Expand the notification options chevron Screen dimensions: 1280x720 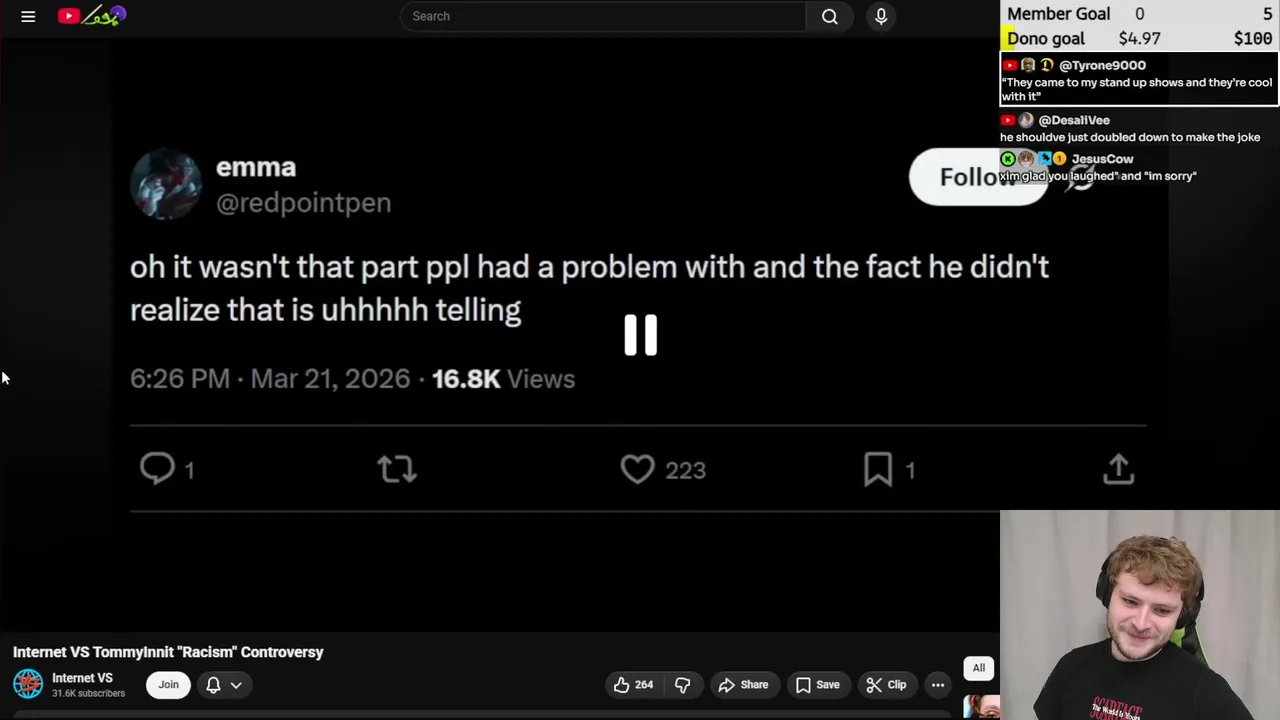(x=236, y=685)
